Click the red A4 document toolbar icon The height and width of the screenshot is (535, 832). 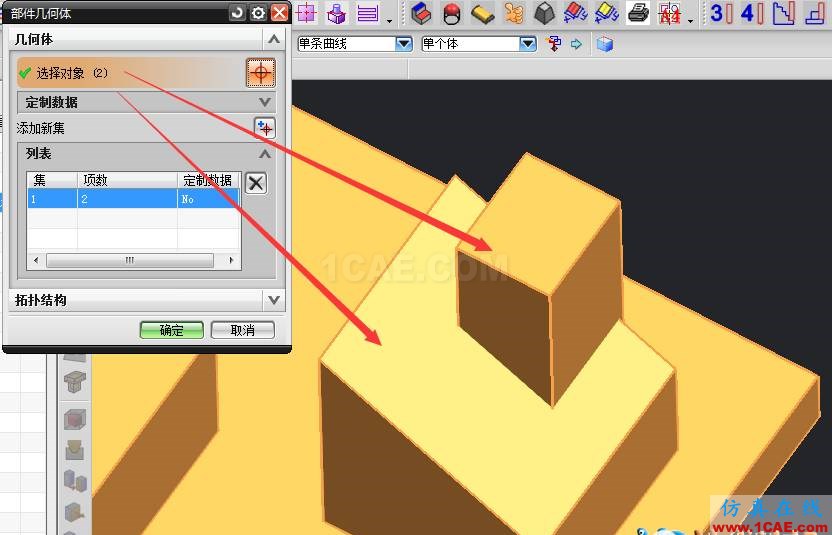pyautogui.click(x=669, y=13)
